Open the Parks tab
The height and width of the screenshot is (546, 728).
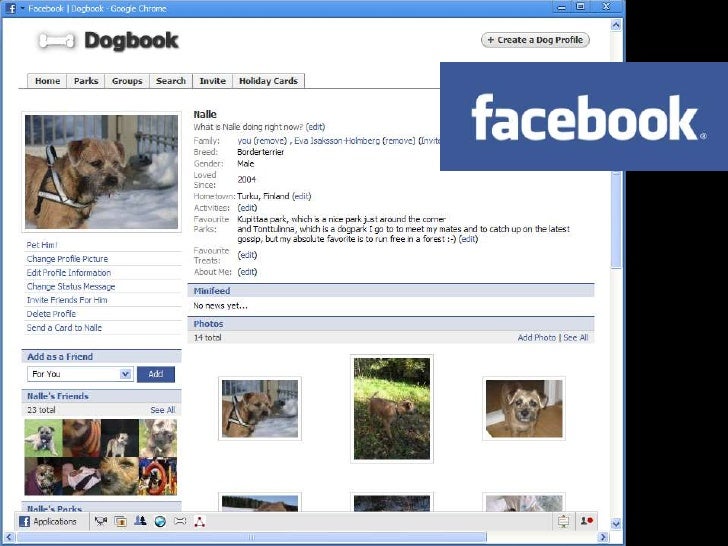point(86,81)
